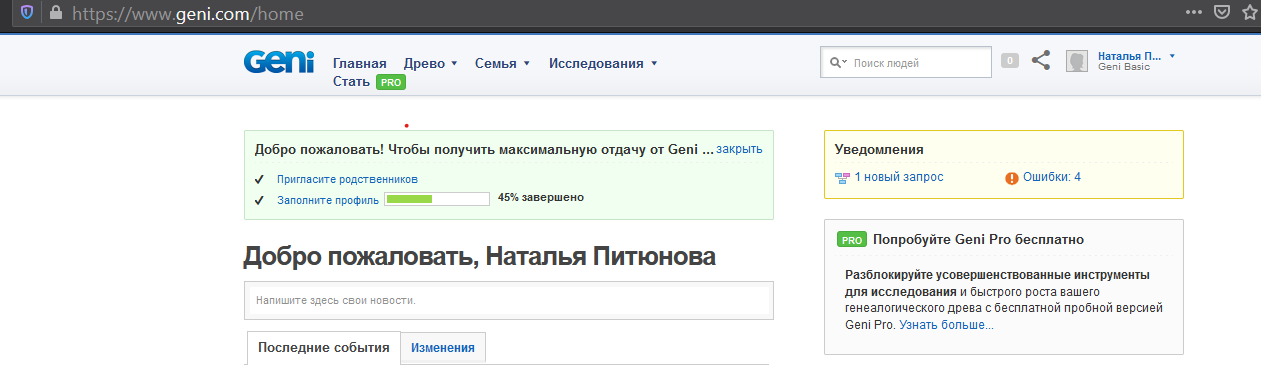Click the Firefox tracking protection shield icon

(27, 13)
